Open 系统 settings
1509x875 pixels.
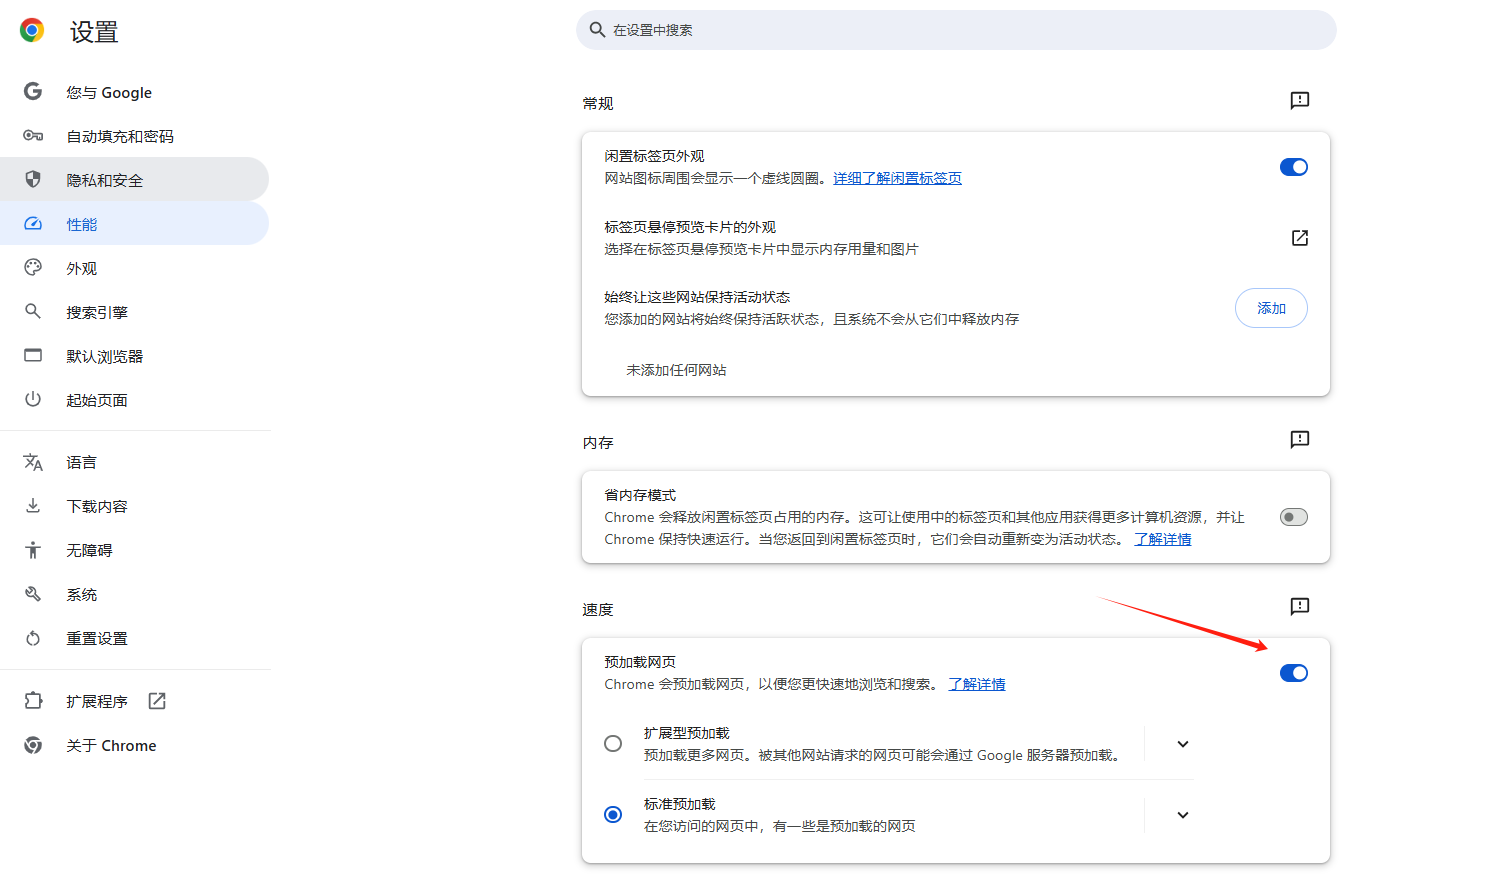pos(134,594)
